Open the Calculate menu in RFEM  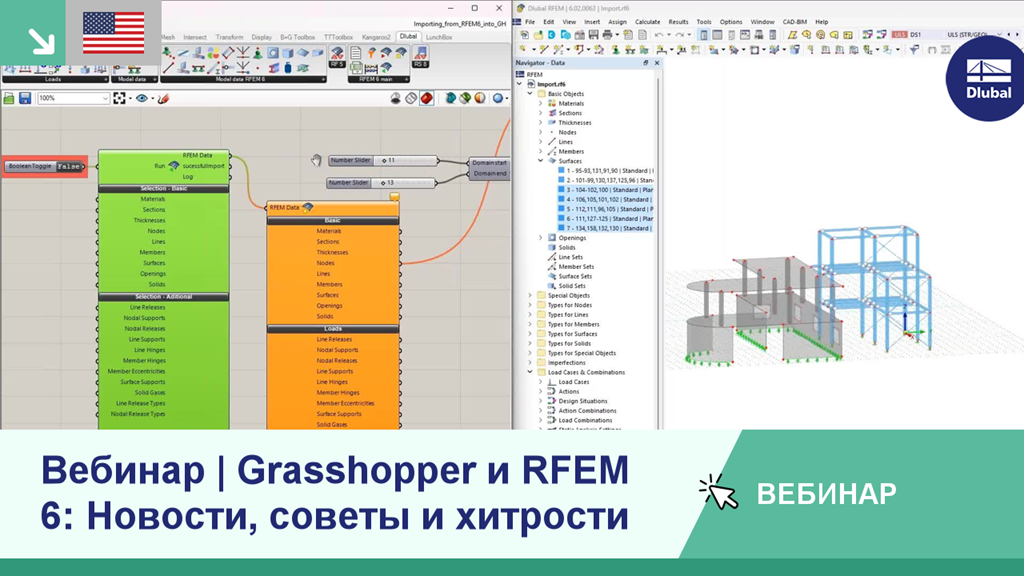(647, 22)
